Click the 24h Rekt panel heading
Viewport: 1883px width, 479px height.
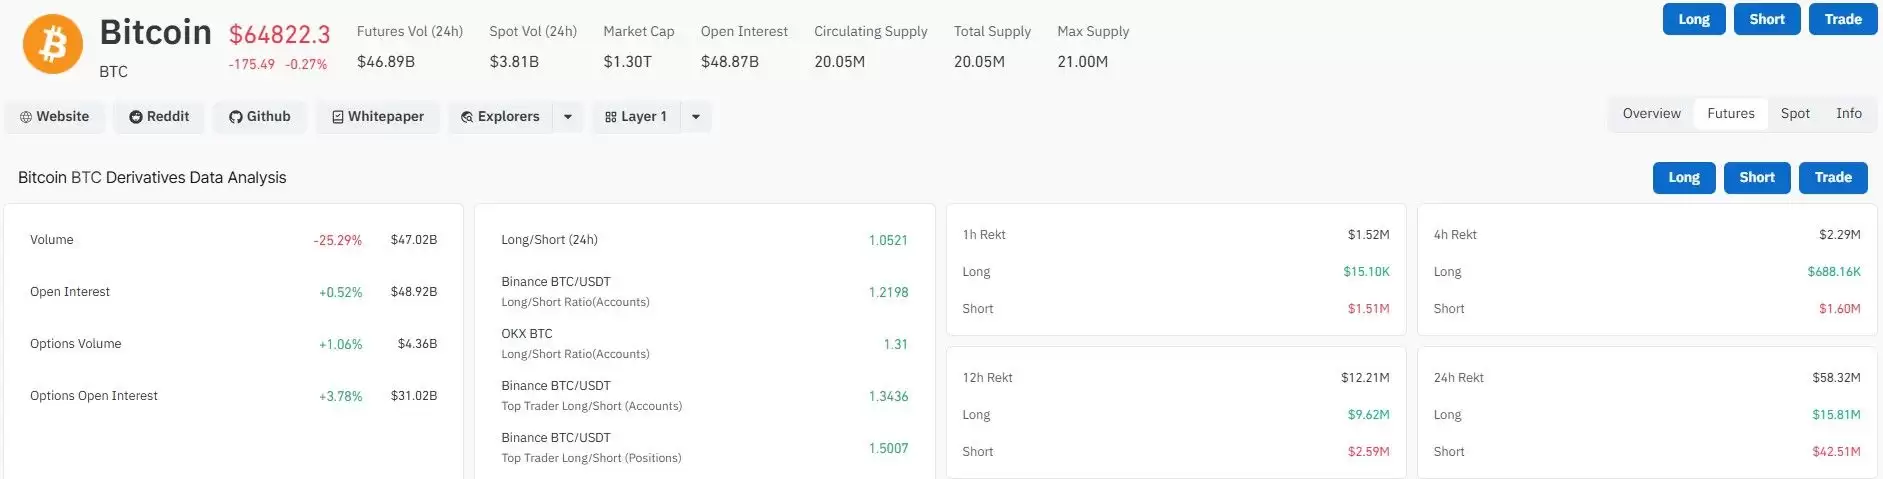click(x=1458, y=378)
